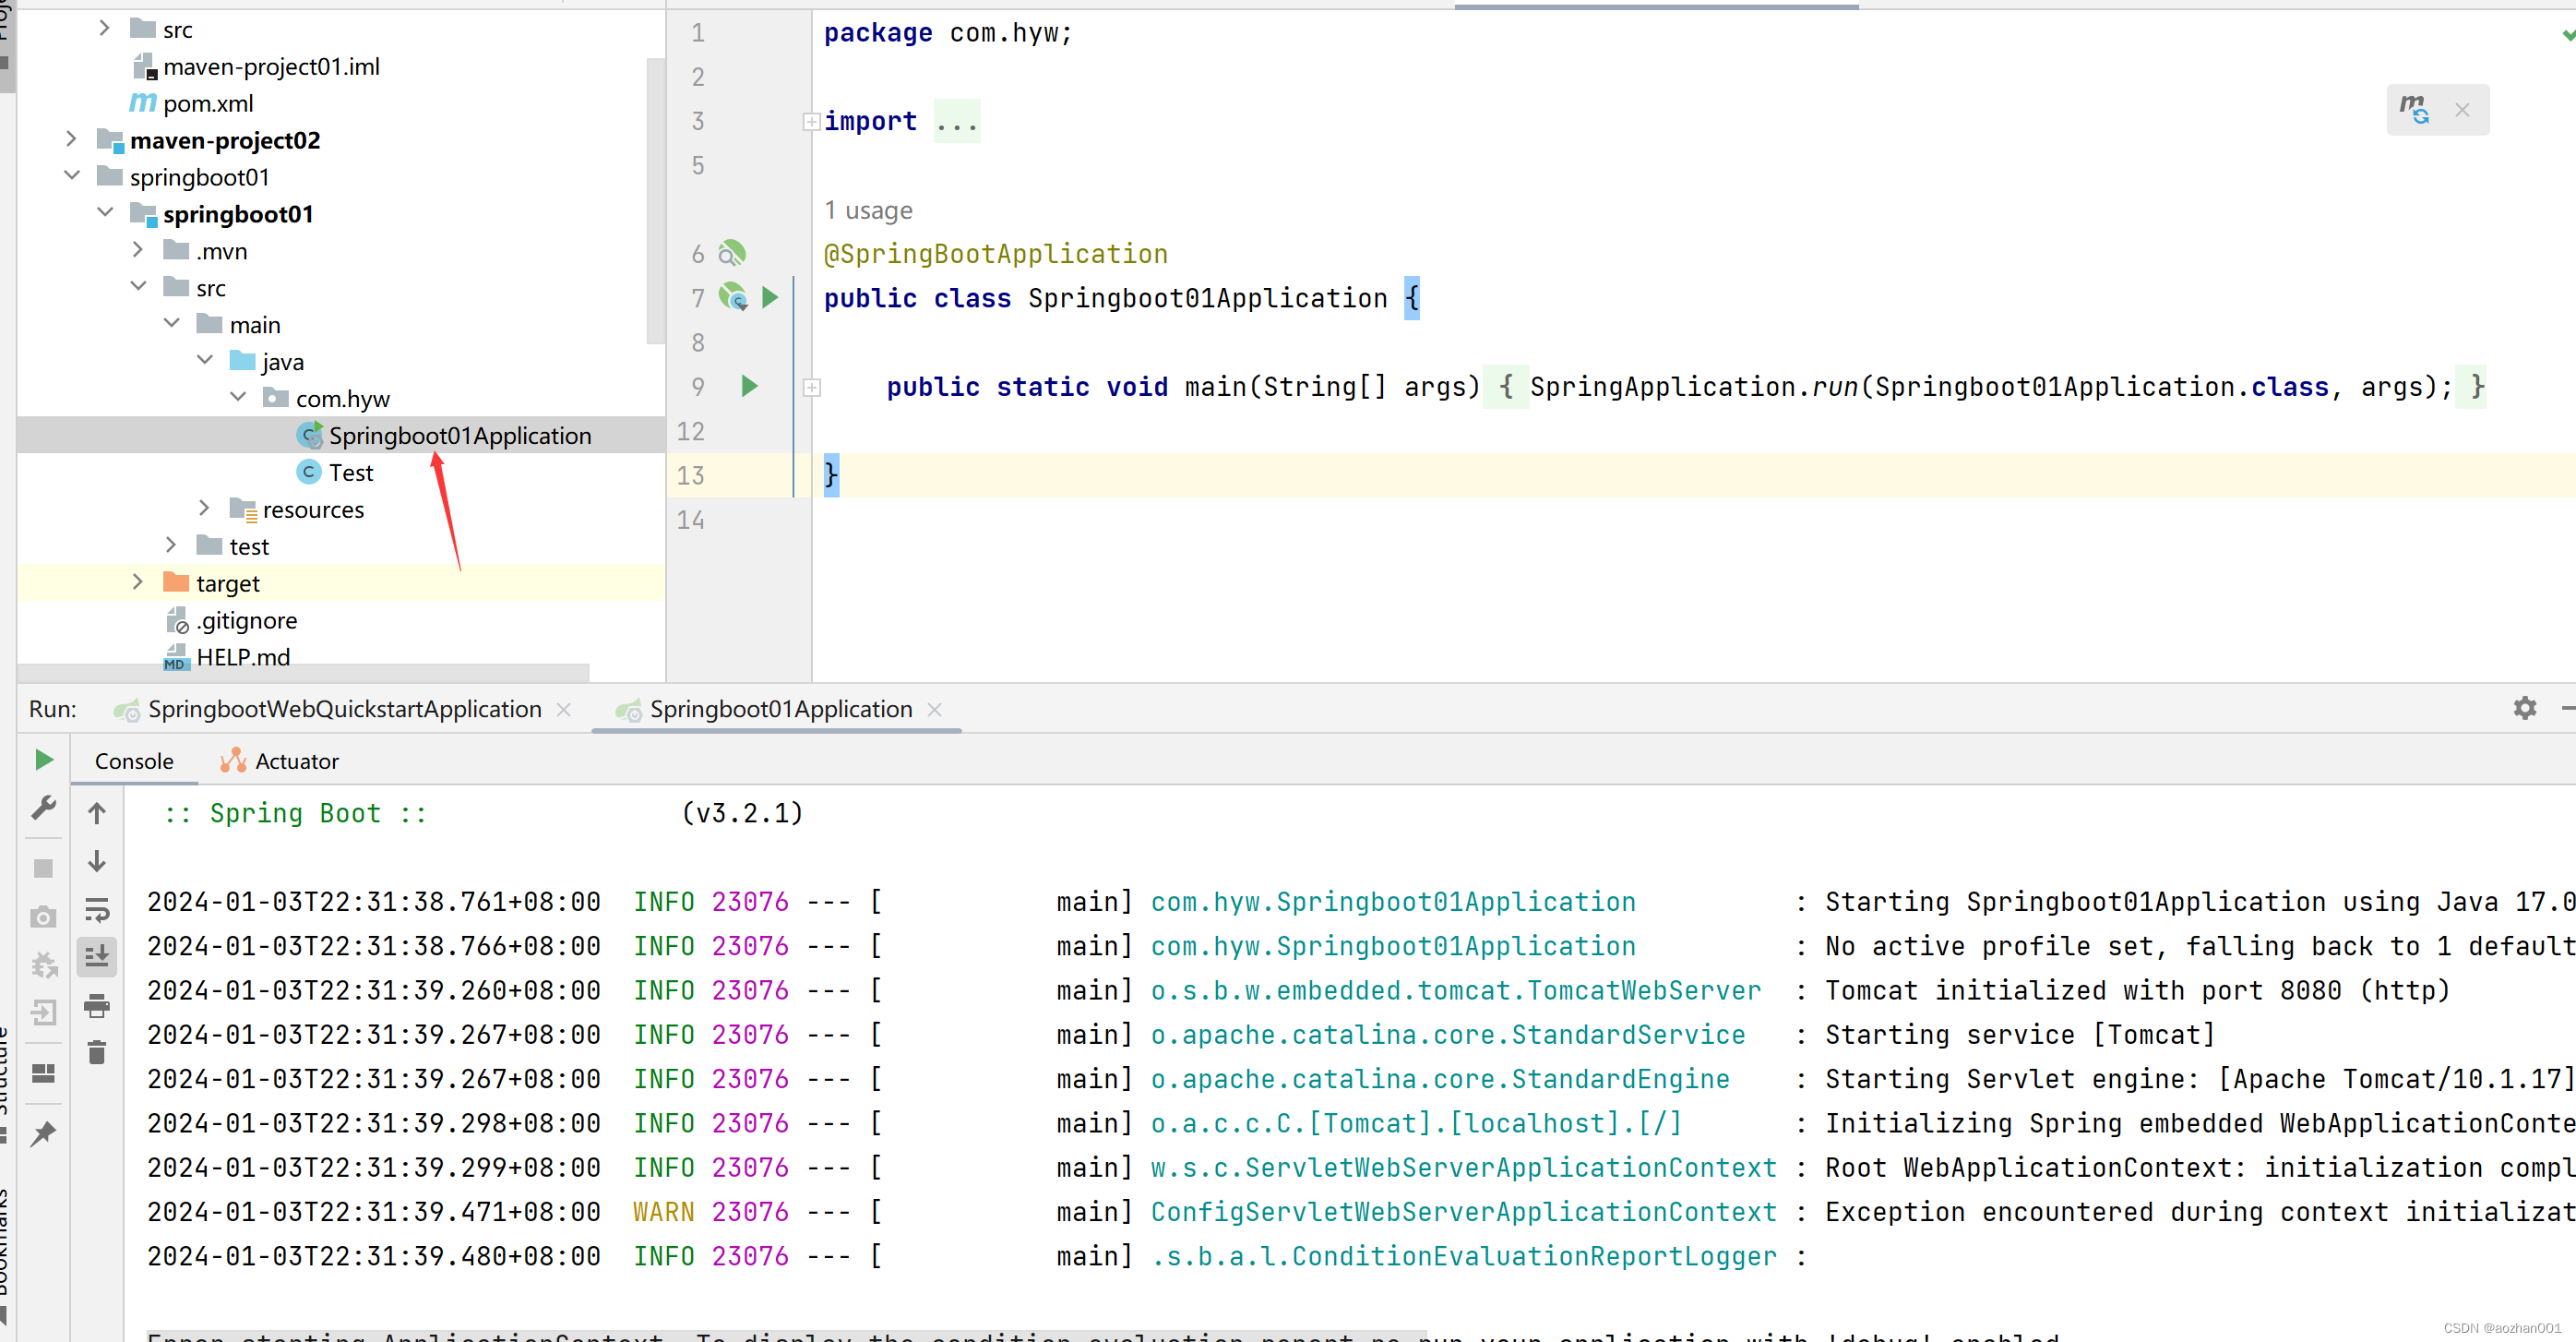Rerun the application with green play button
Screen dimensions: 2576x1342
44,760
